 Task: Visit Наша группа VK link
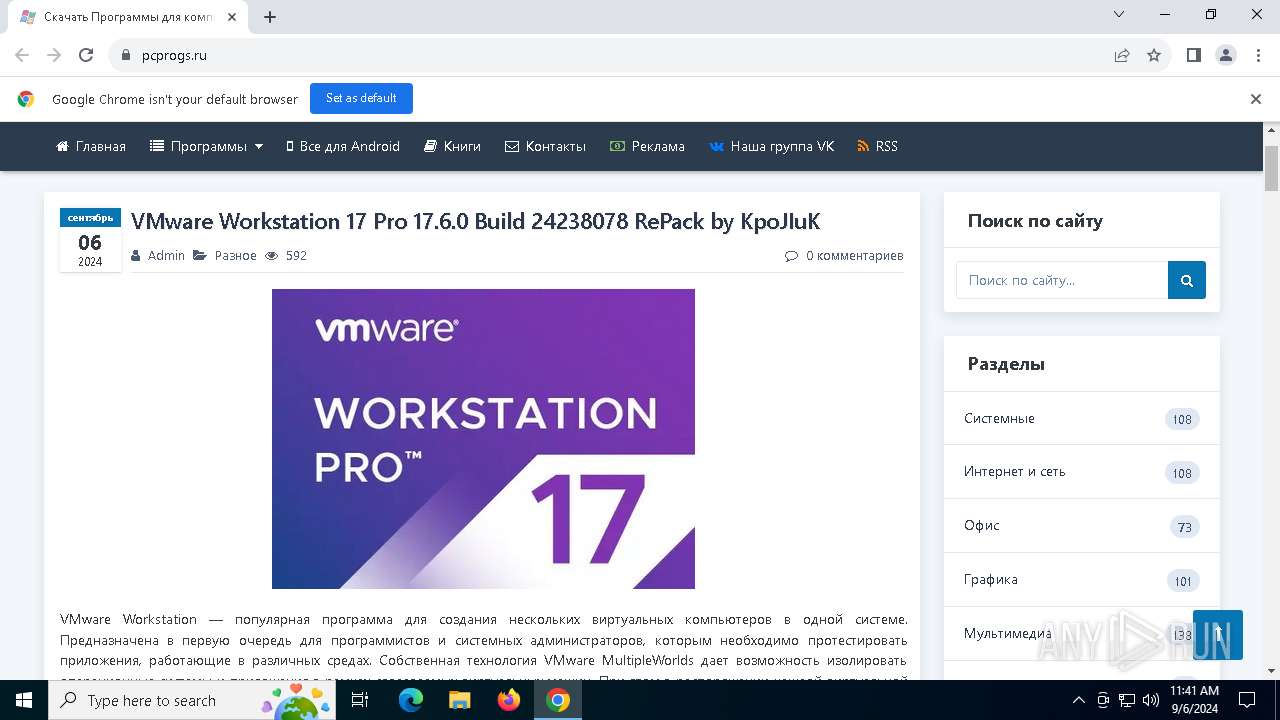coord(771,146)
